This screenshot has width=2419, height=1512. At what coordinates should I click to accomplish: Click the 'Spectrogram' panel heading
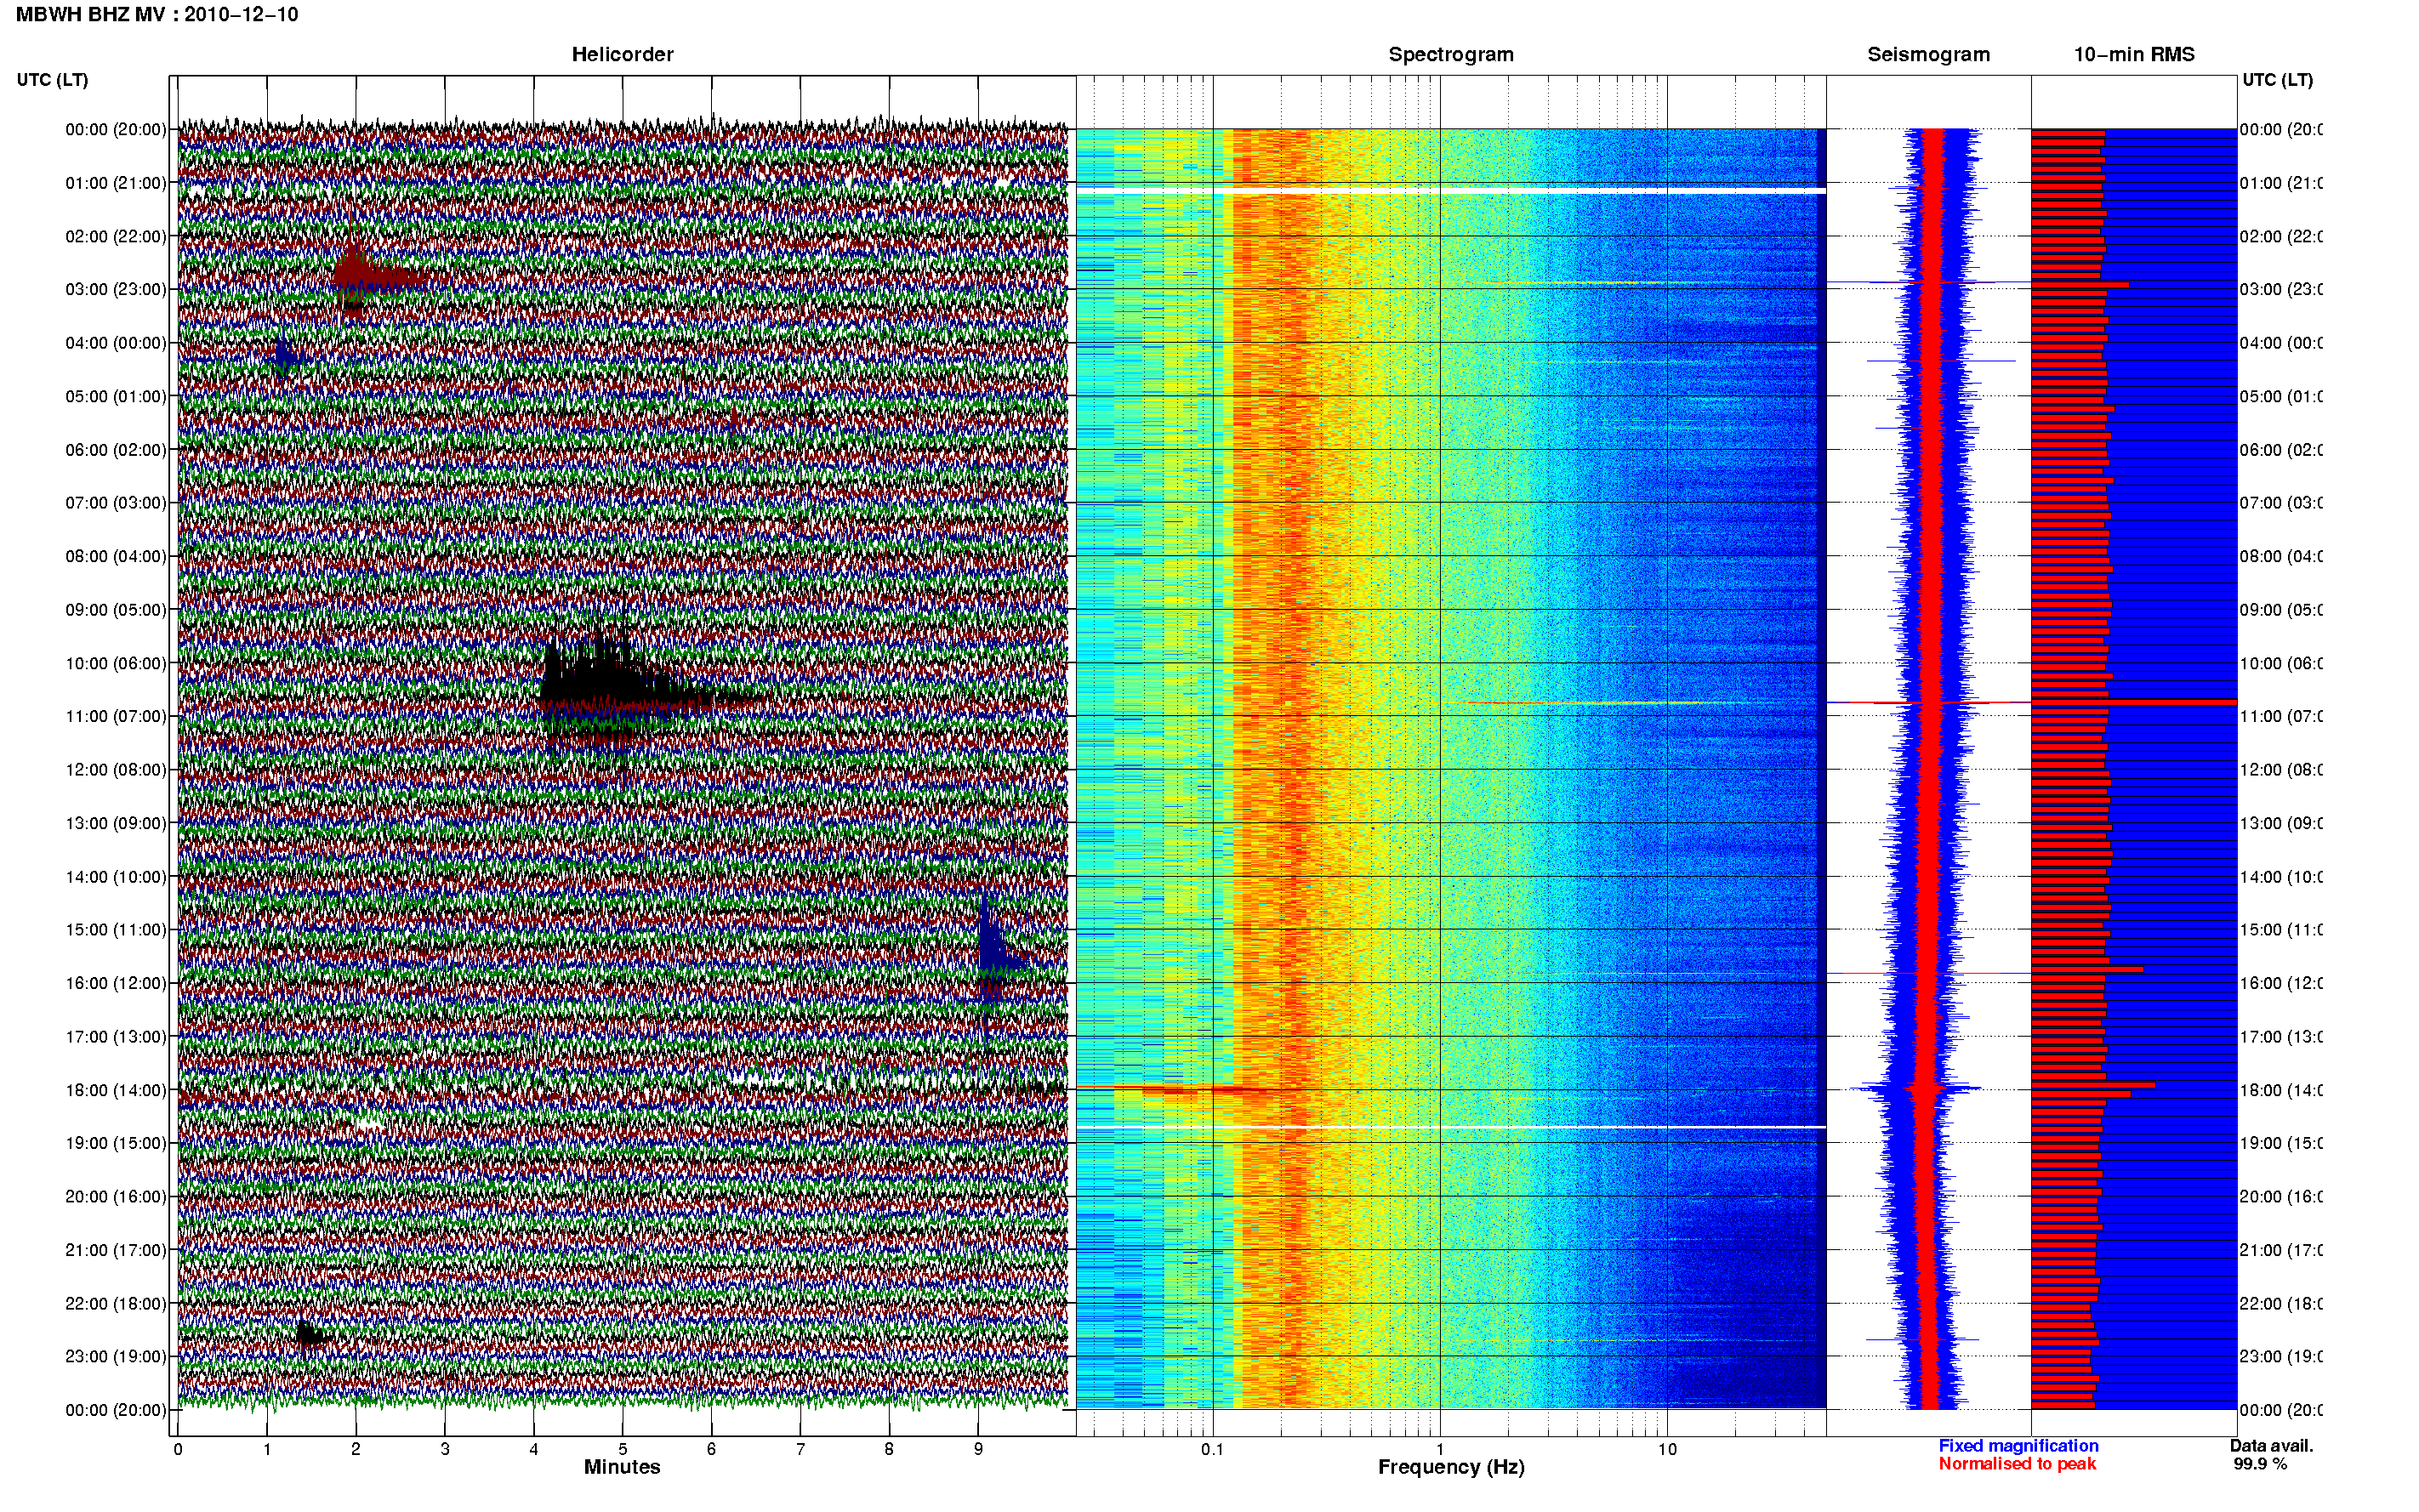pyautogui.click(x=1450, y=54)
